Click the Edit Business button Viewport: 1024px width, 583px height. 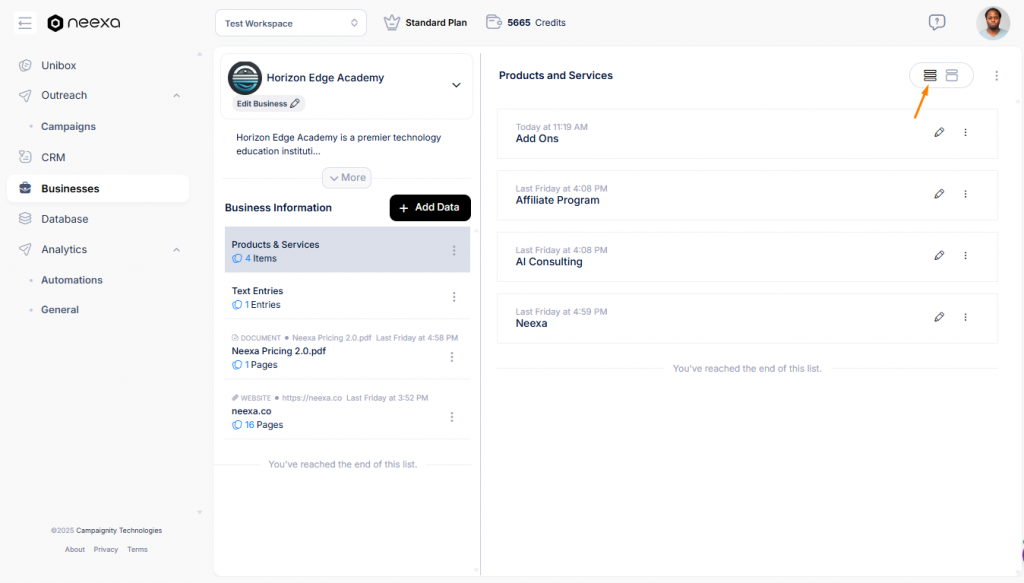click(x=267, y=104)
